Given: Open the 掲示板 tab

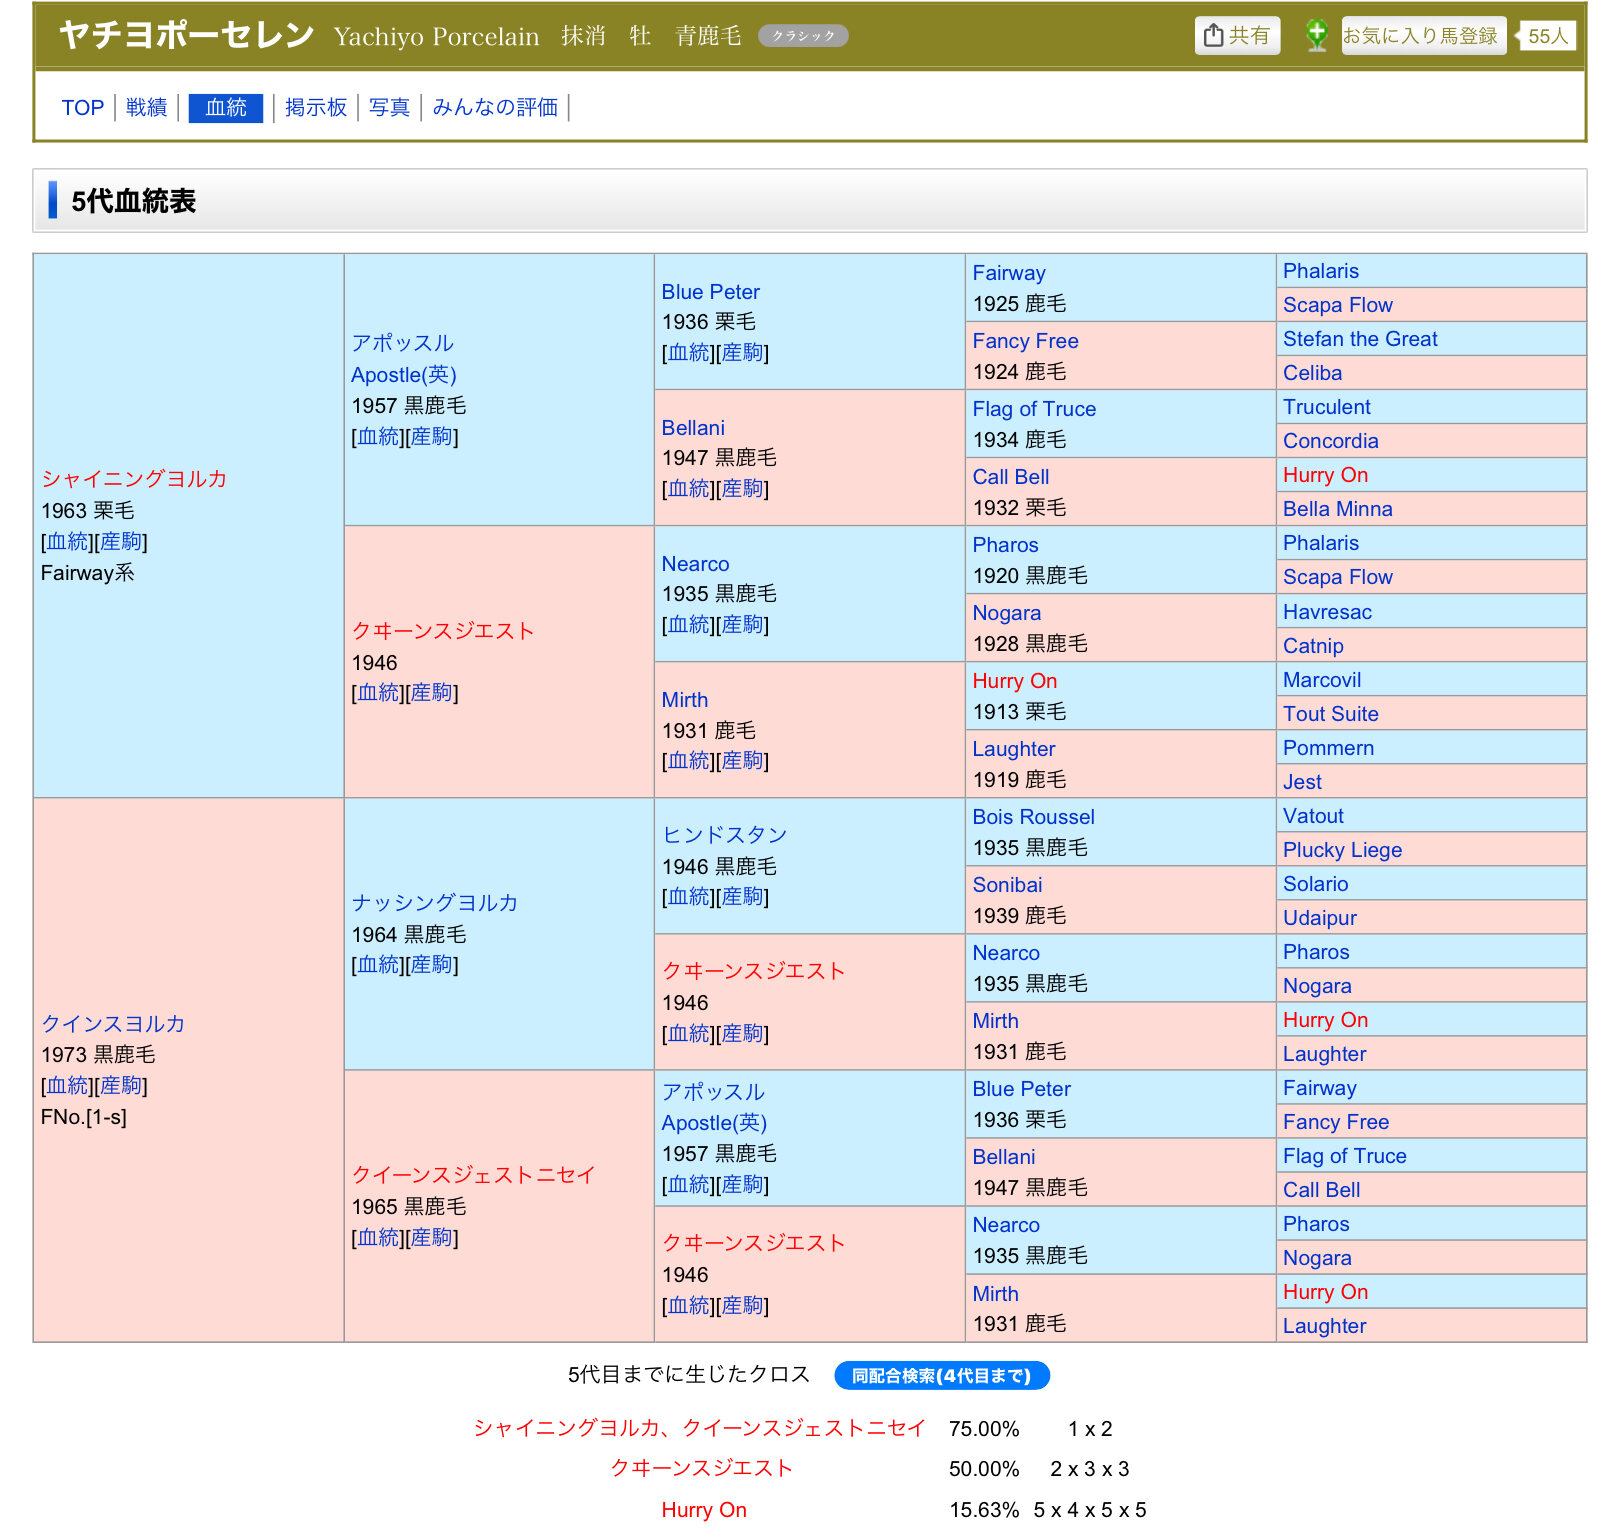Looking at the screenshot, I should (x=315, y=107).
